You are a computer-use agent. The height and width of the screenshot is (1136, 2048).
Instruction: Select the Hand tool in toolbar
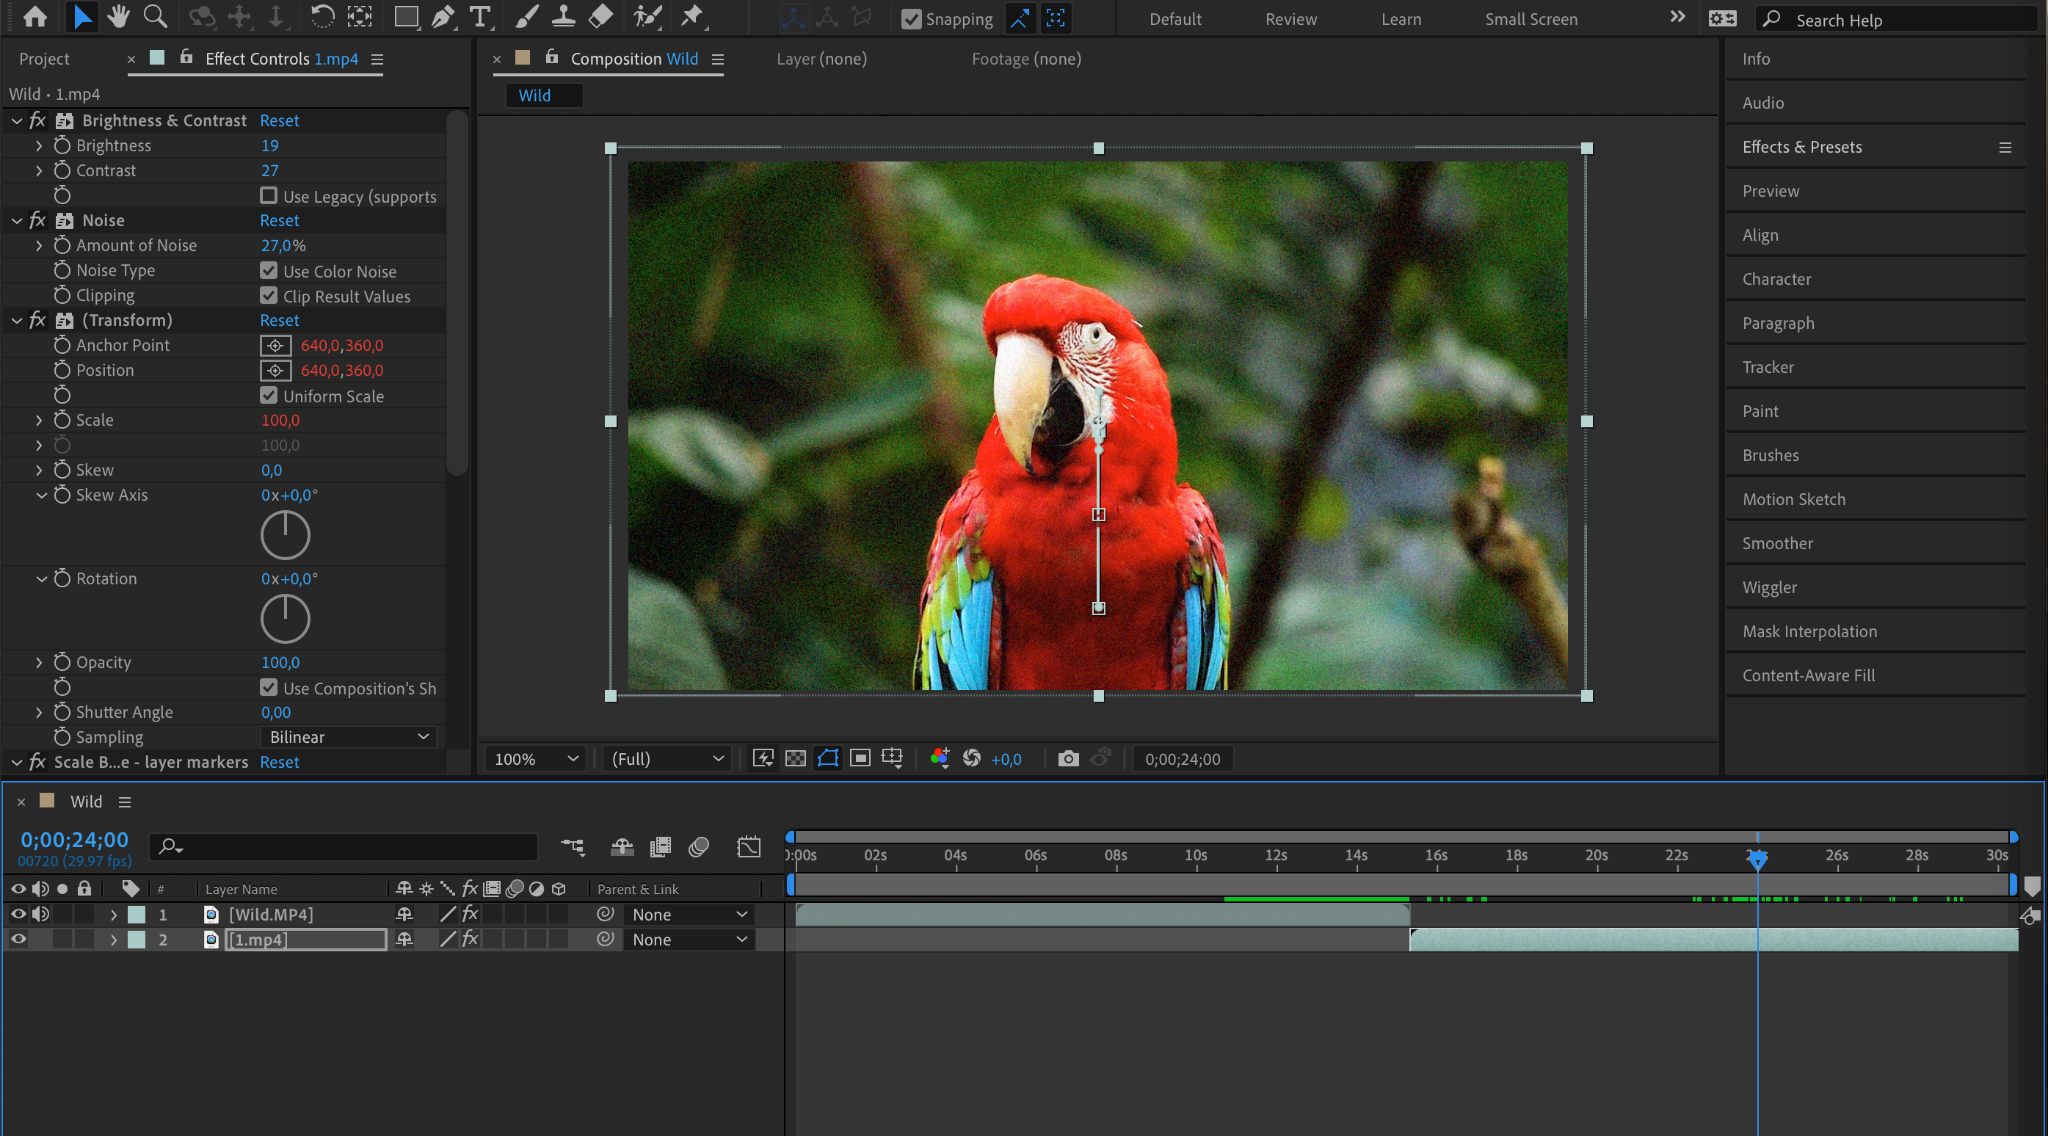point(118,16)
